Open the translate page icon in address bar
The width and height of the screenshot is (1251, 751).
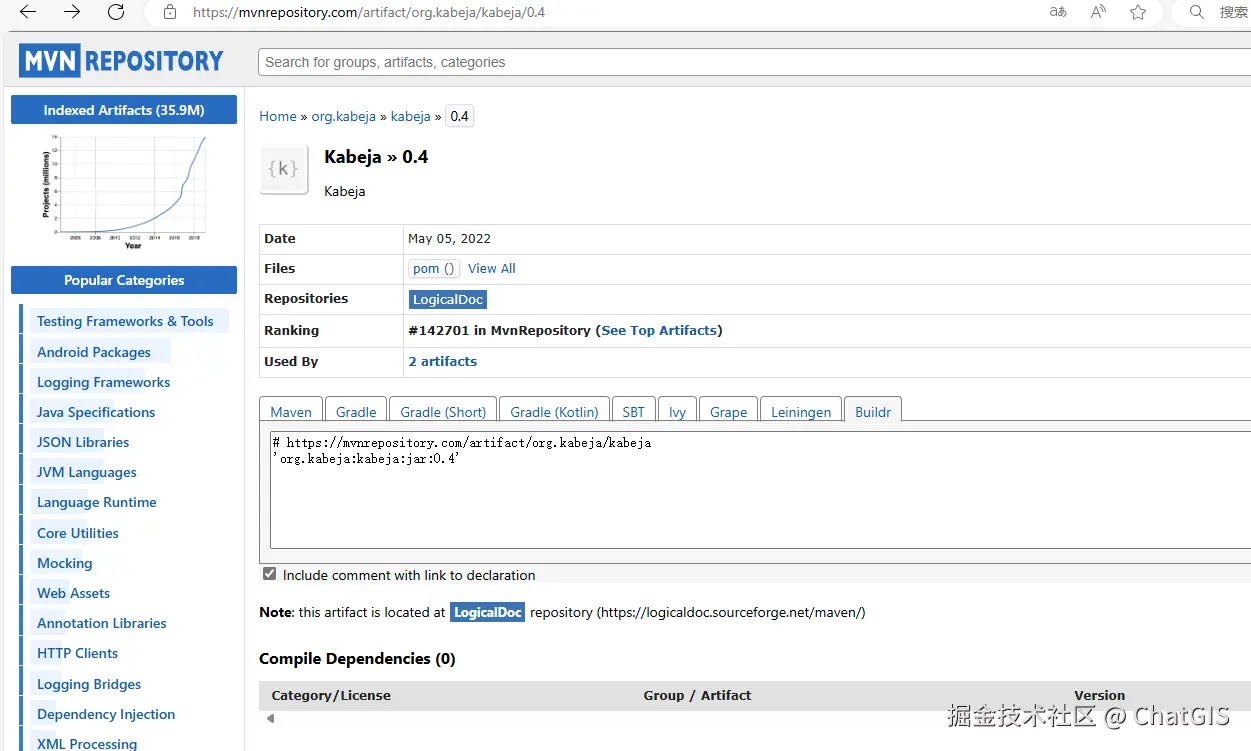point(1058,12)
